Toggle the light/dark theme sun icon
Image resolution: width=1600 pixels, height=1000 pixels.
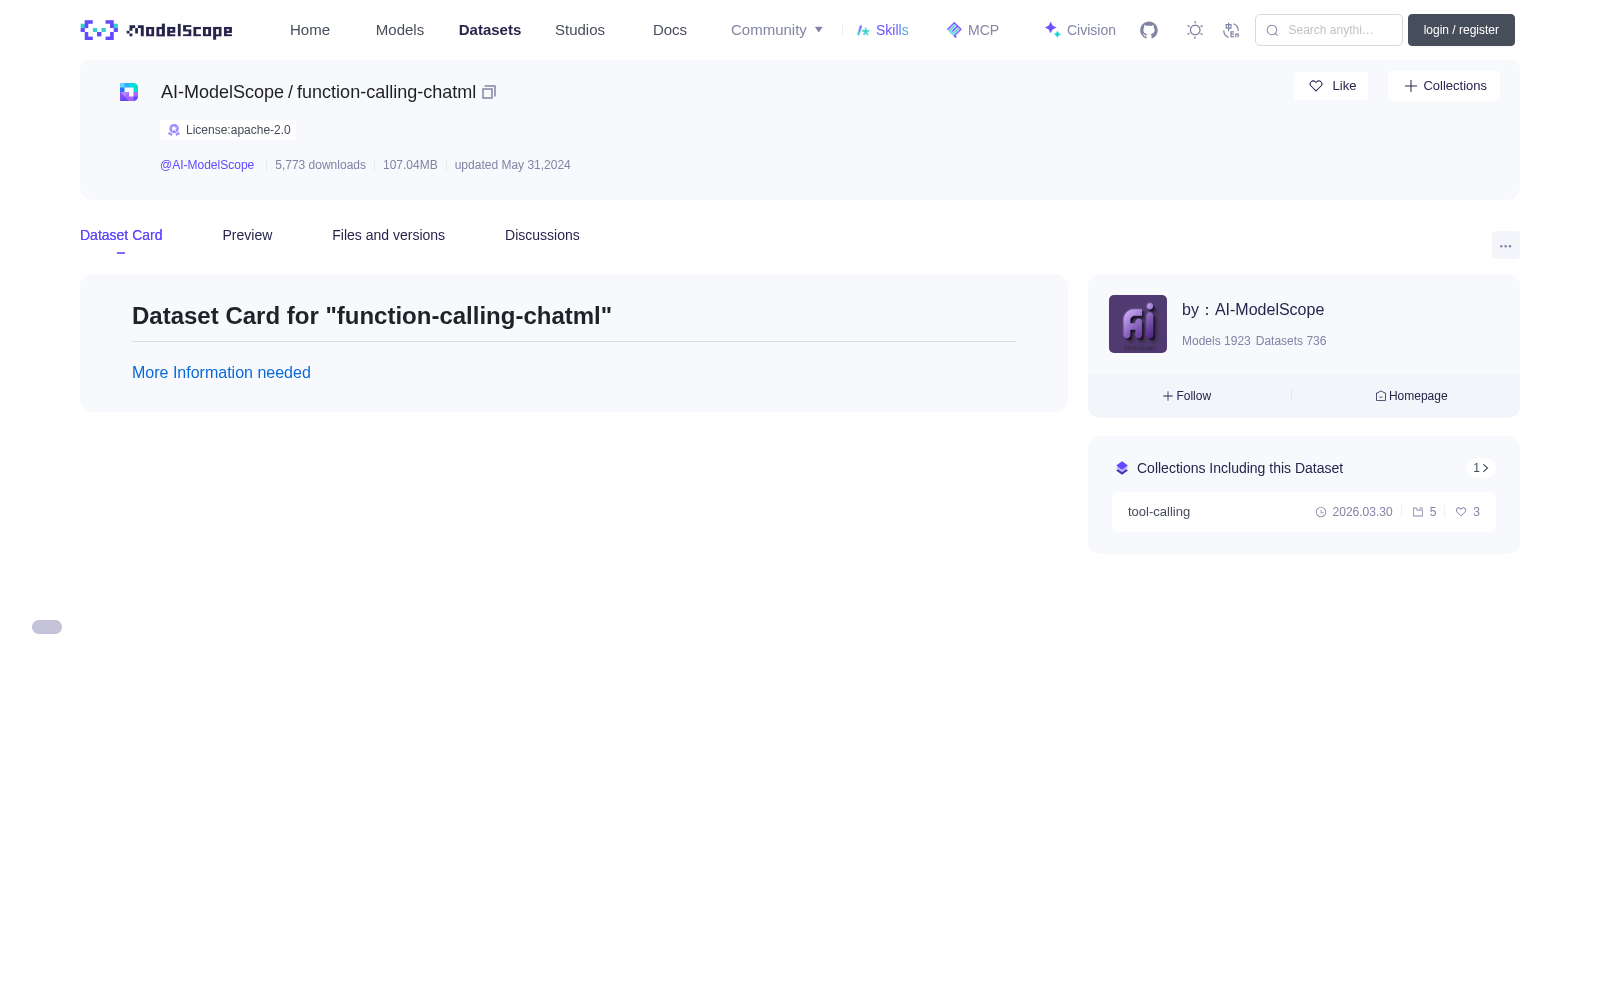[1195, 30]
